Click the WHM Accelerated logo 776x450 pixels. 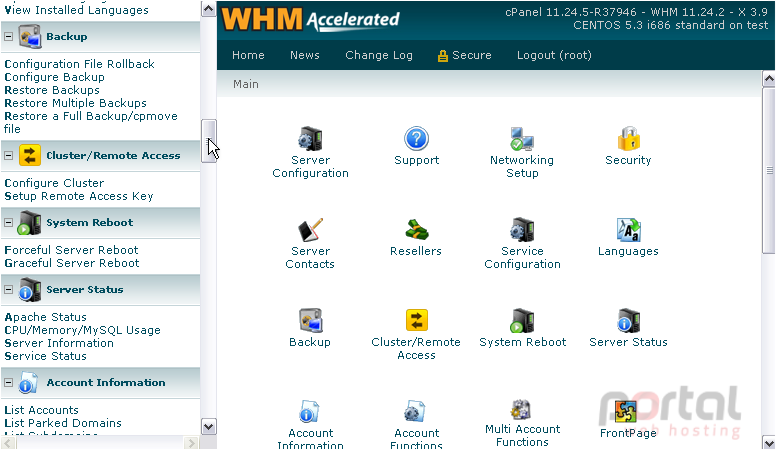(x=310, y=20)
